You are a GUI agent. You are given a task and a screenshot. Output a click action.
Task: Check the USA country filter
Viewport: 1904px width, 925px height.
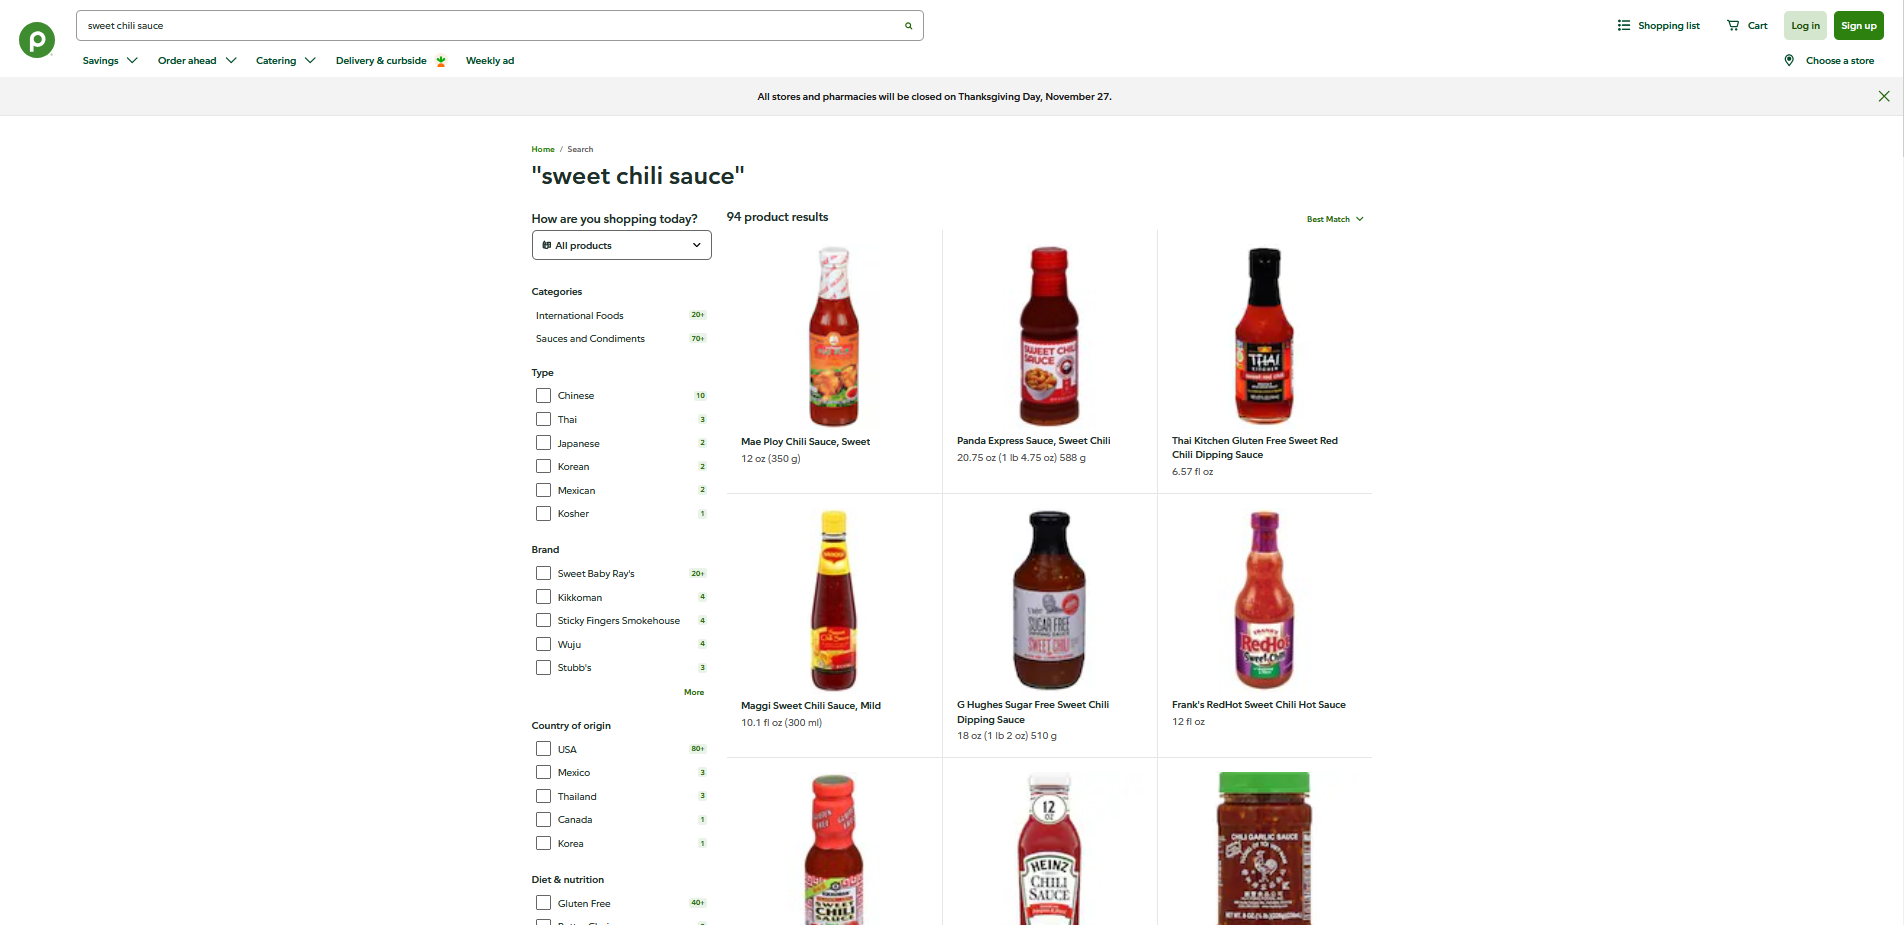click(x=543, y=749)
